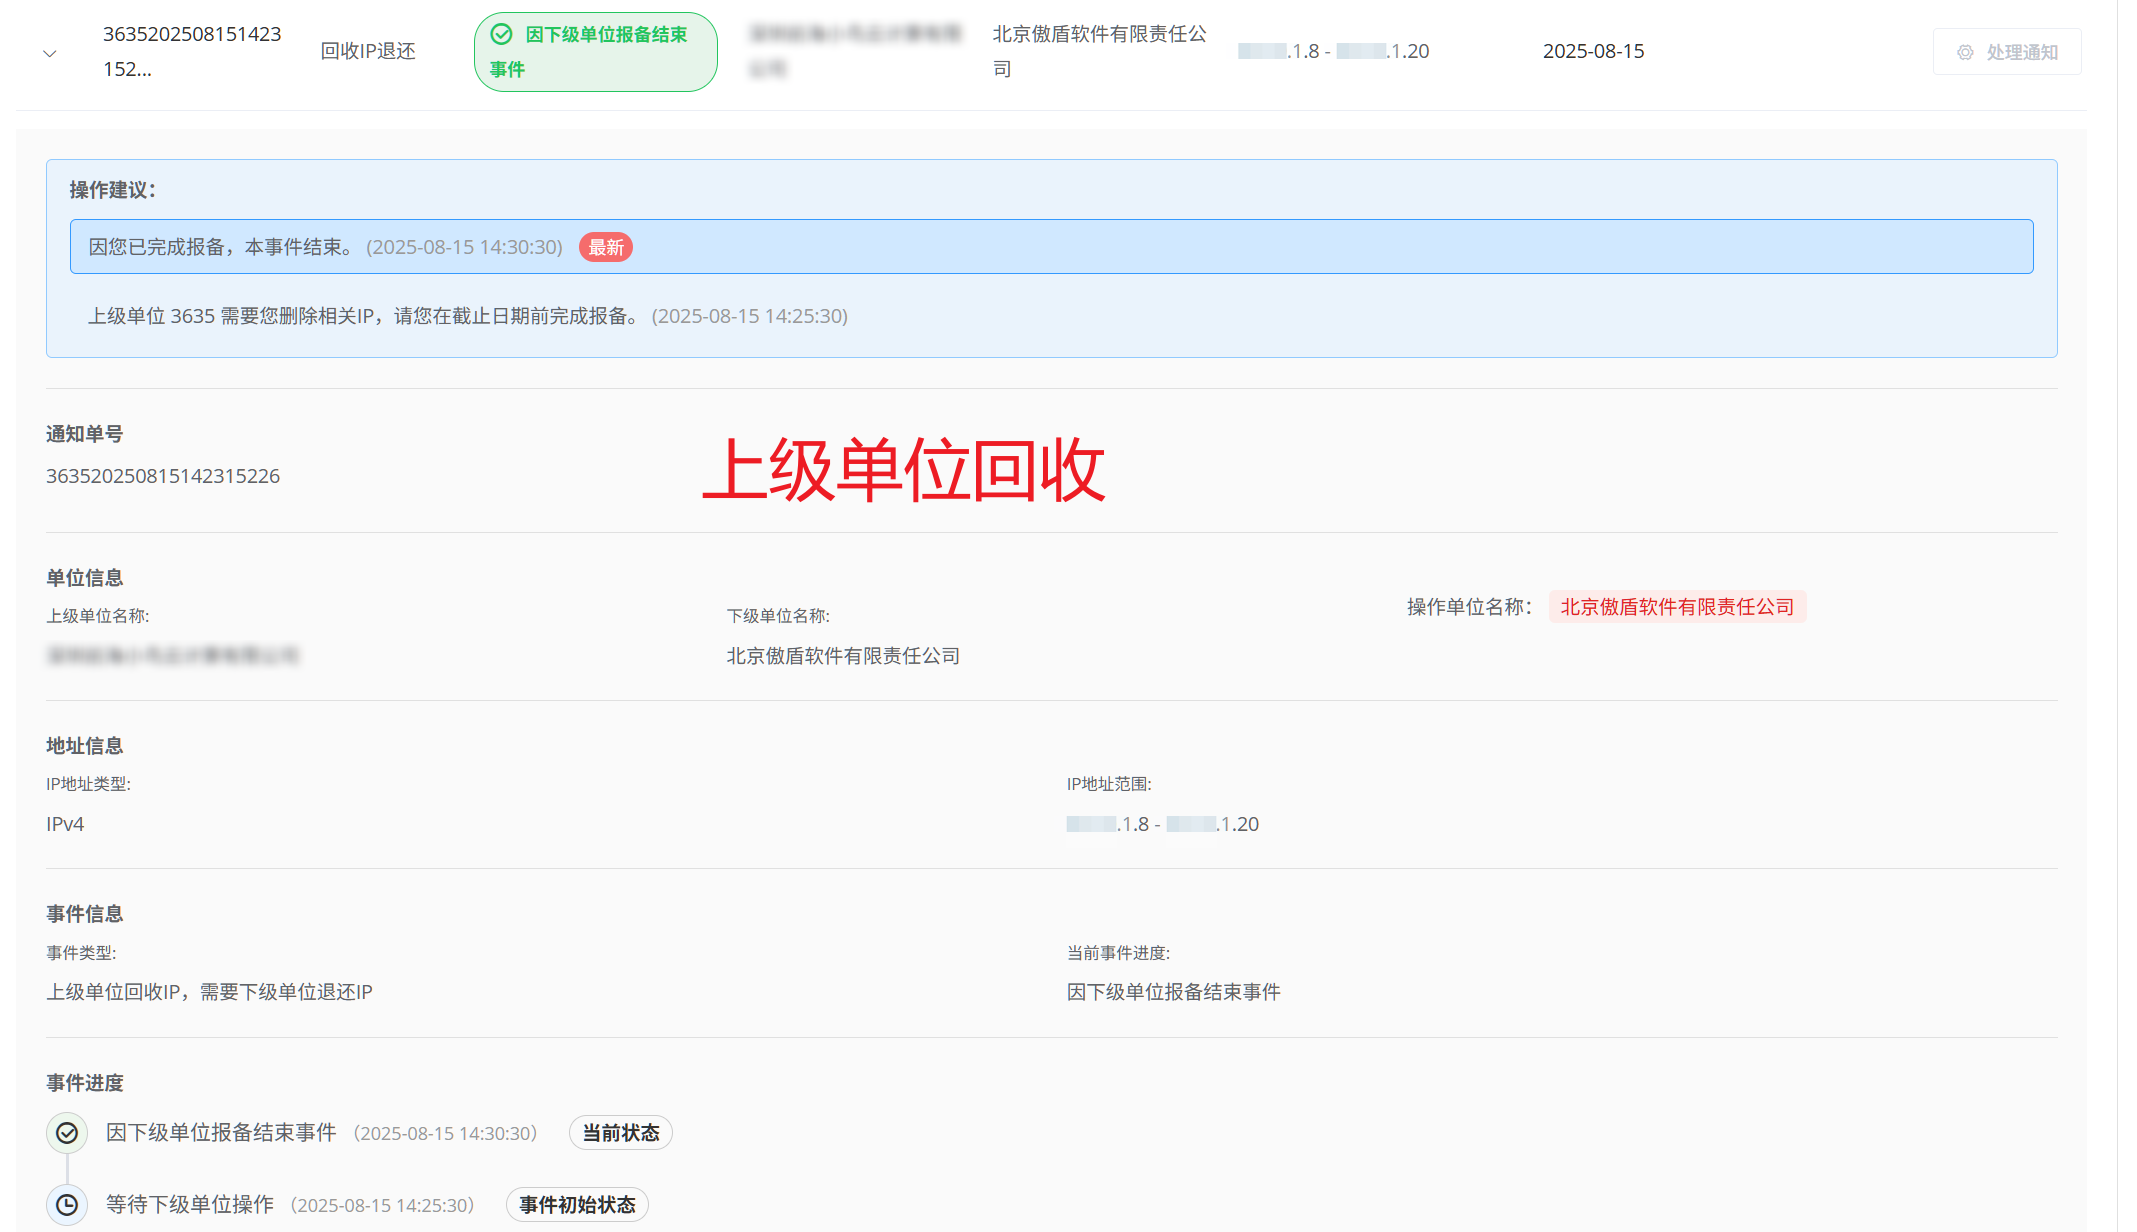Click the gear icon in 处理通知
This screenshot has height=1232, width=2137.
click(1965, 52)
